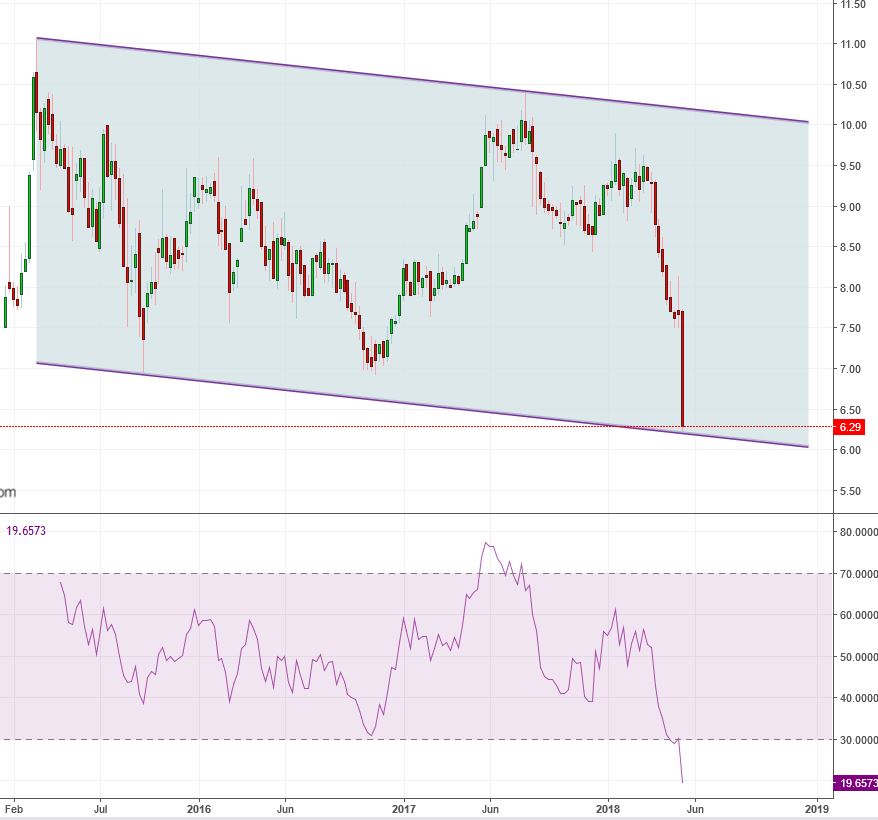Screen dimensions: 878x820
Task: Click the 50.0000 RSI axis label
Action: (x=858, y=656)
